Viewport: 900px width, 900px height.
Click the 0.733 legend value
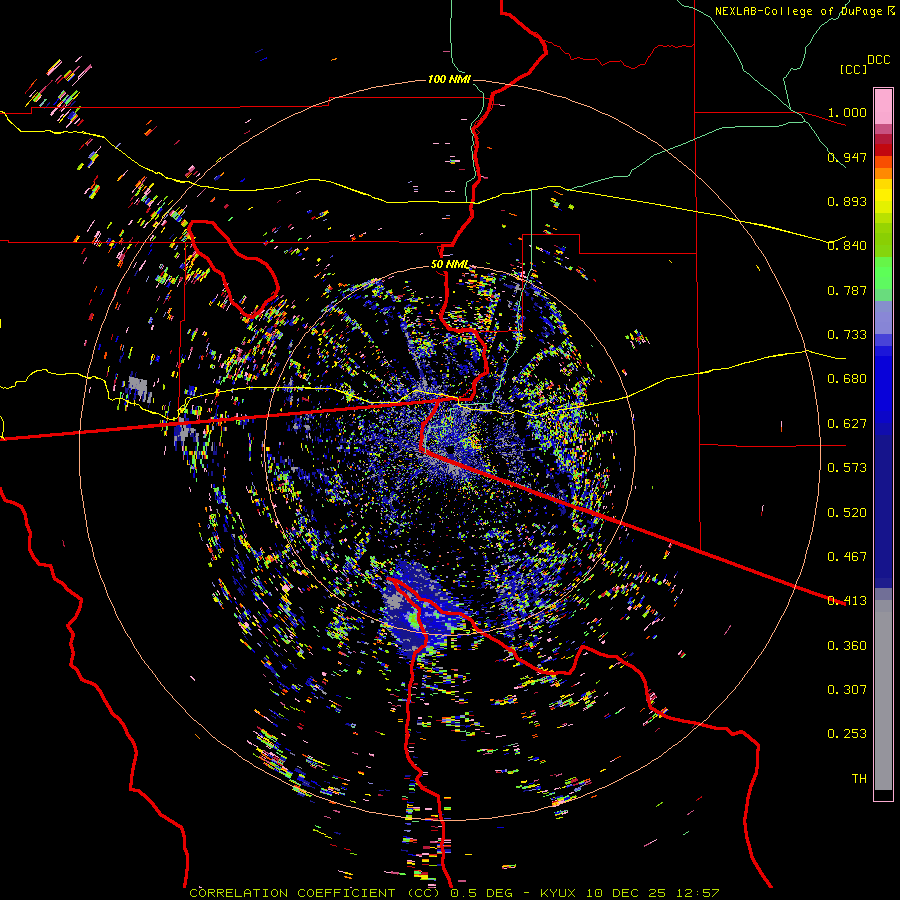coord(847,335)
